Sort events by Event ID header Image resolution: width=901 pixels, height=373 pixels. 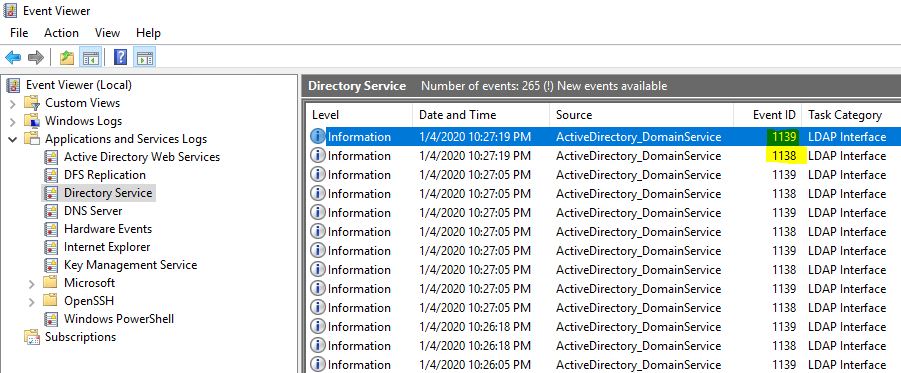768,115
